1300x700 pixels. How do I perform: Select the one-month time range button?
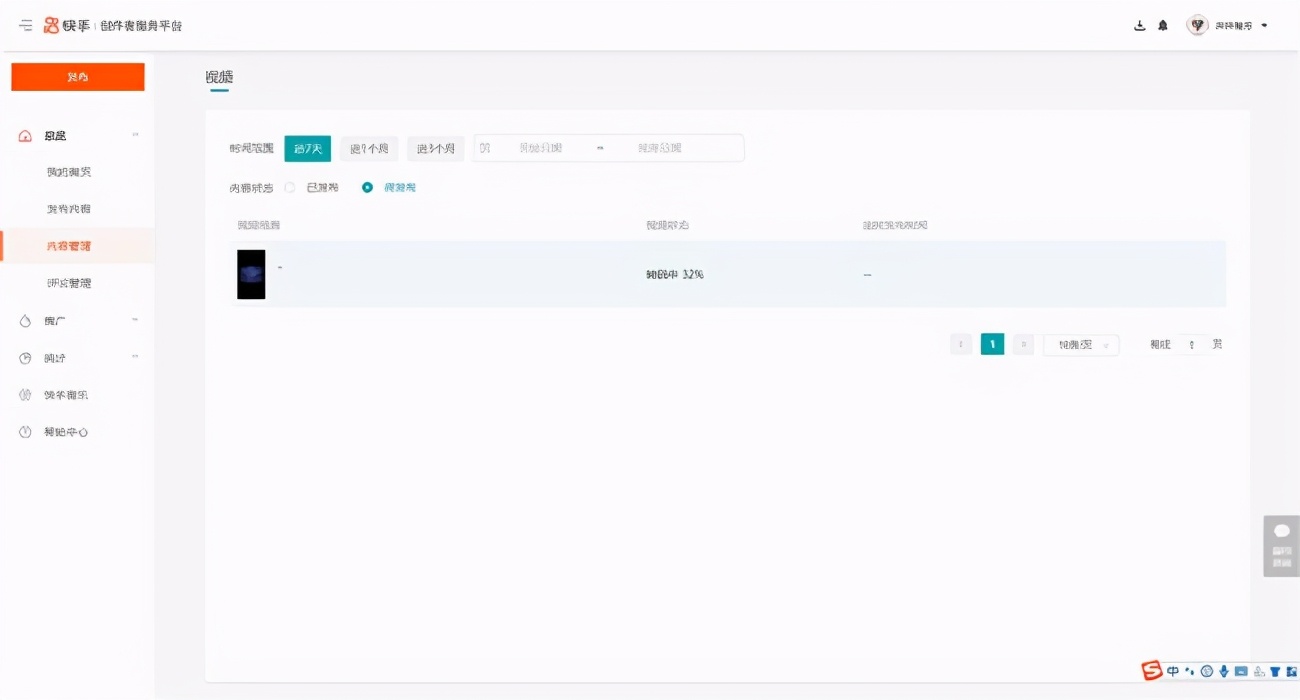(x=369, y=149)
